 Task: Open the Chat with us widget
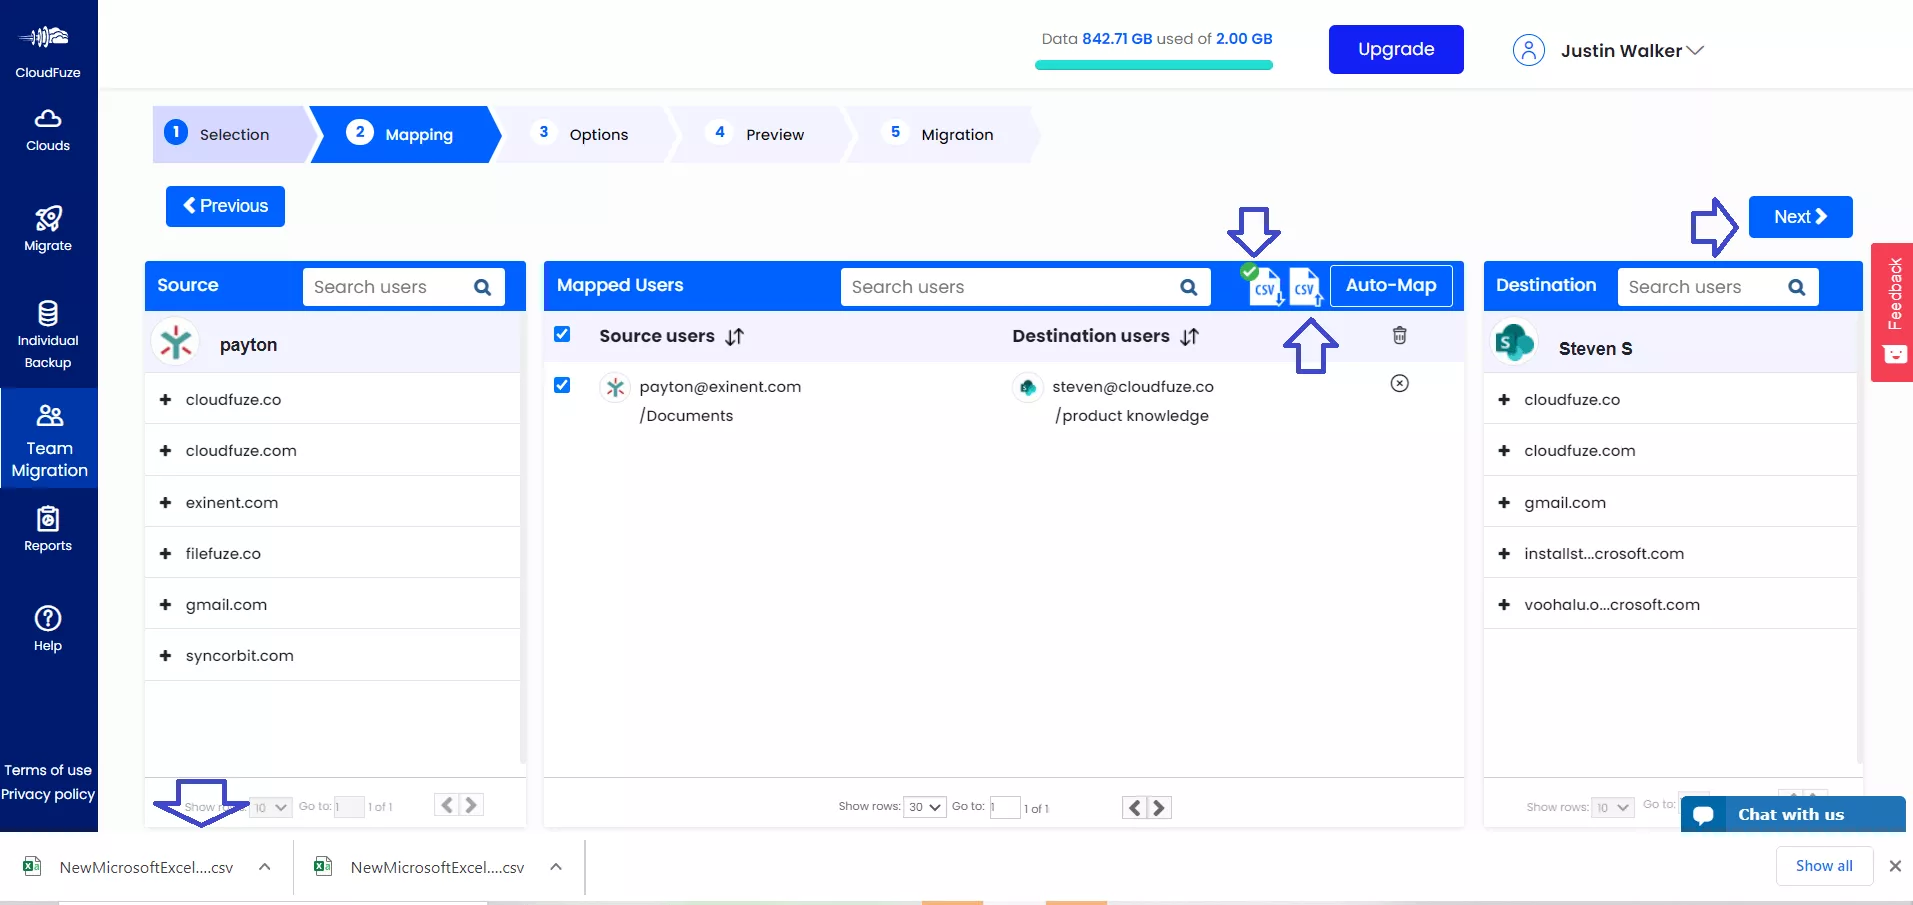click(x=1793, y=814)
